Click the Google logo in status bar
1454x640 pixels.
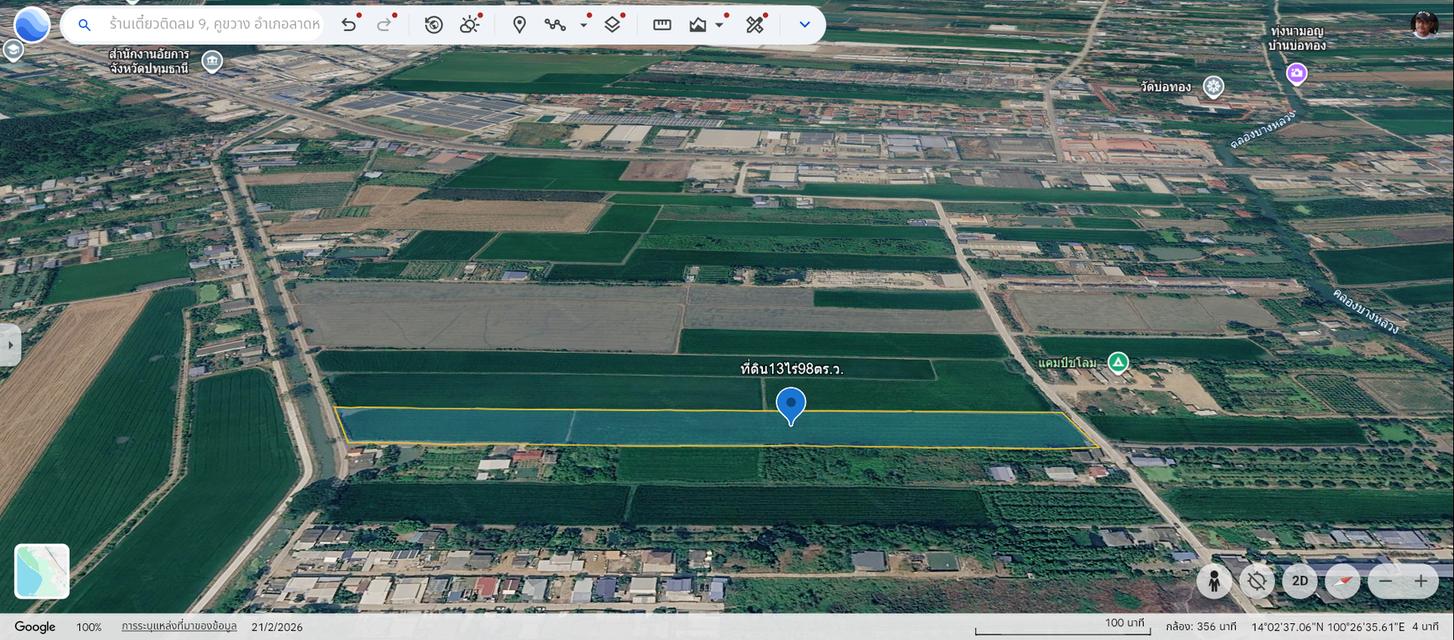coord(35,627)
